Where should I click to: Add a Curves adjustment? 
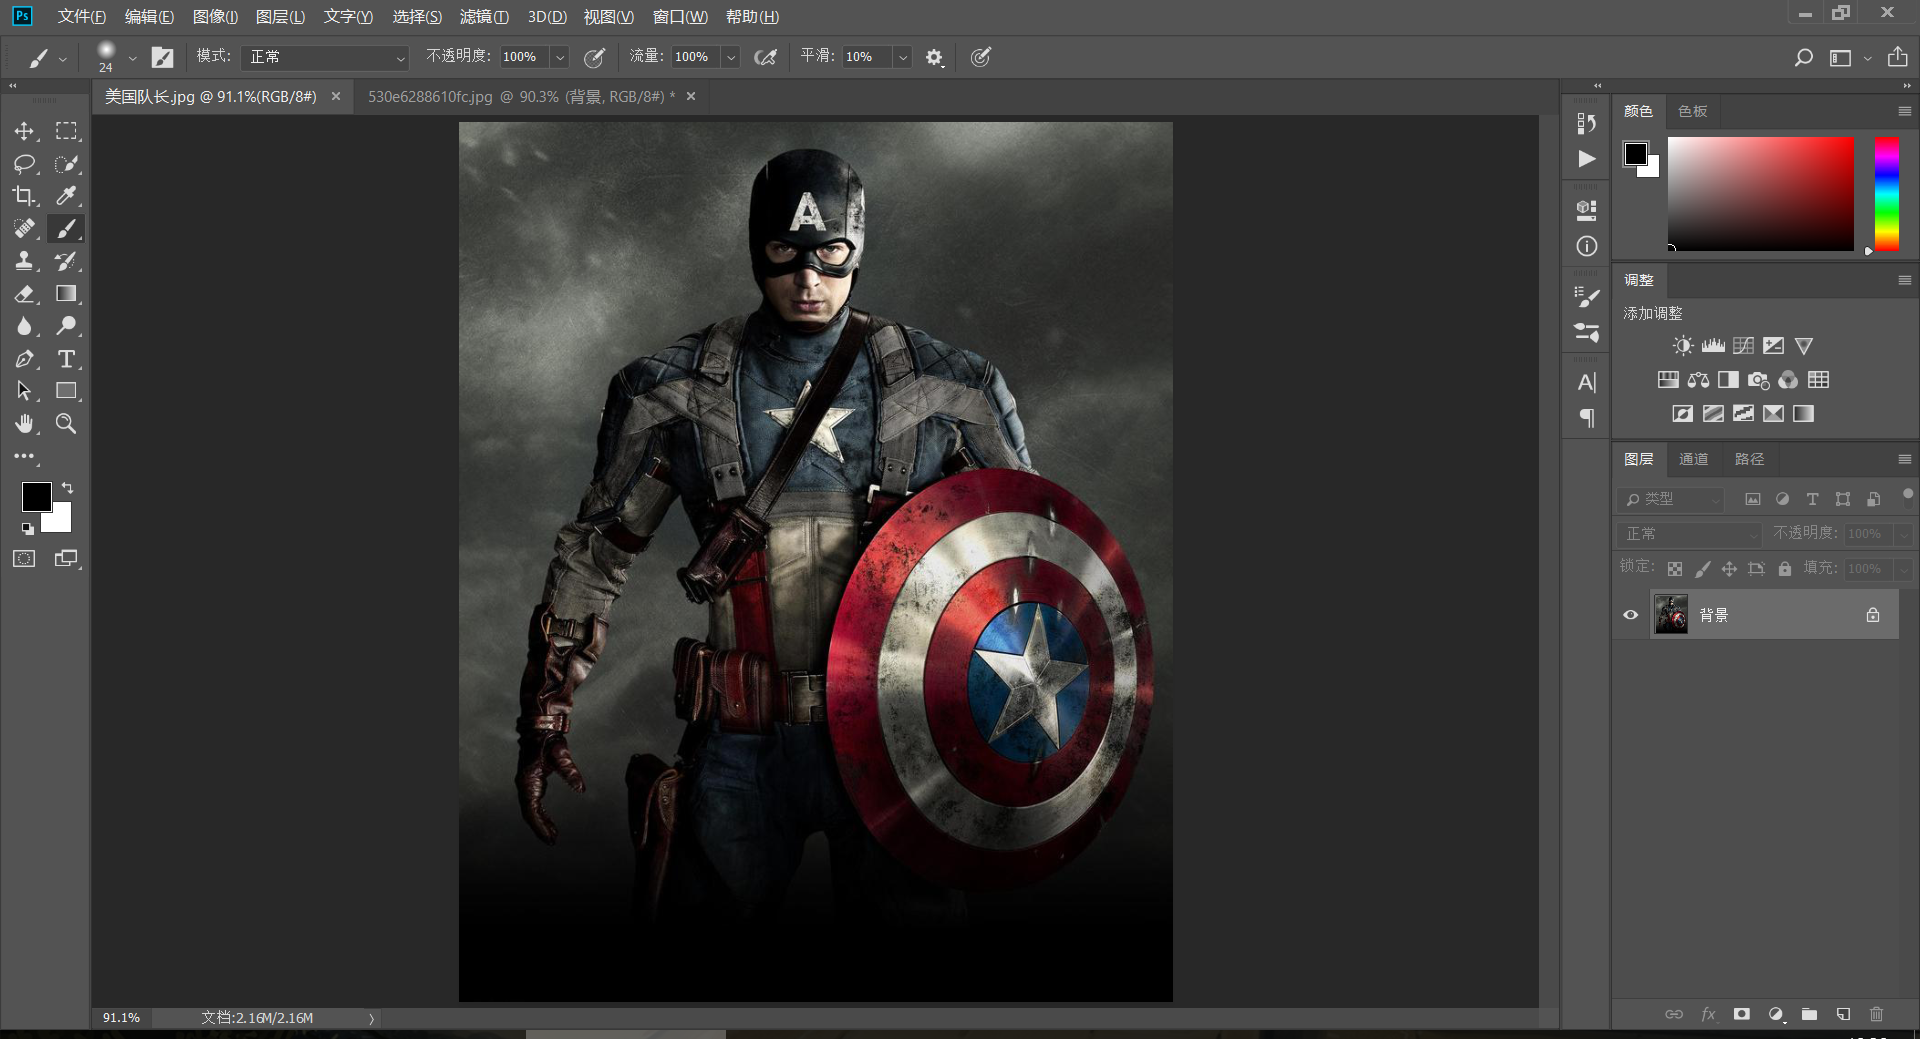tap(1743, 346)
